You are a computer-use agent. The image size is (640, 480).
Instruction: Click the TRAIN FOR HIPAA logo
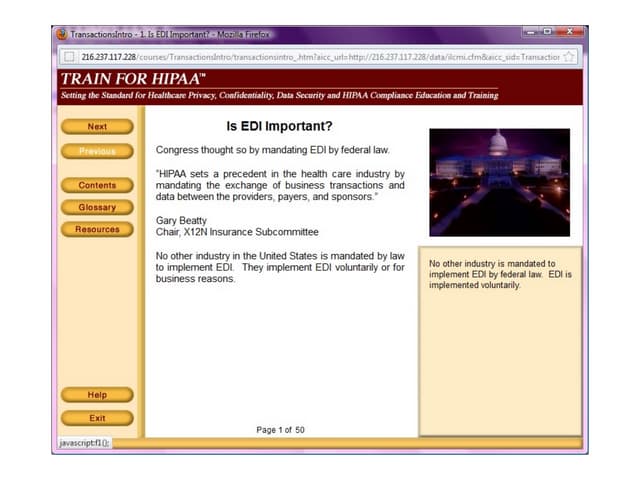133,78
